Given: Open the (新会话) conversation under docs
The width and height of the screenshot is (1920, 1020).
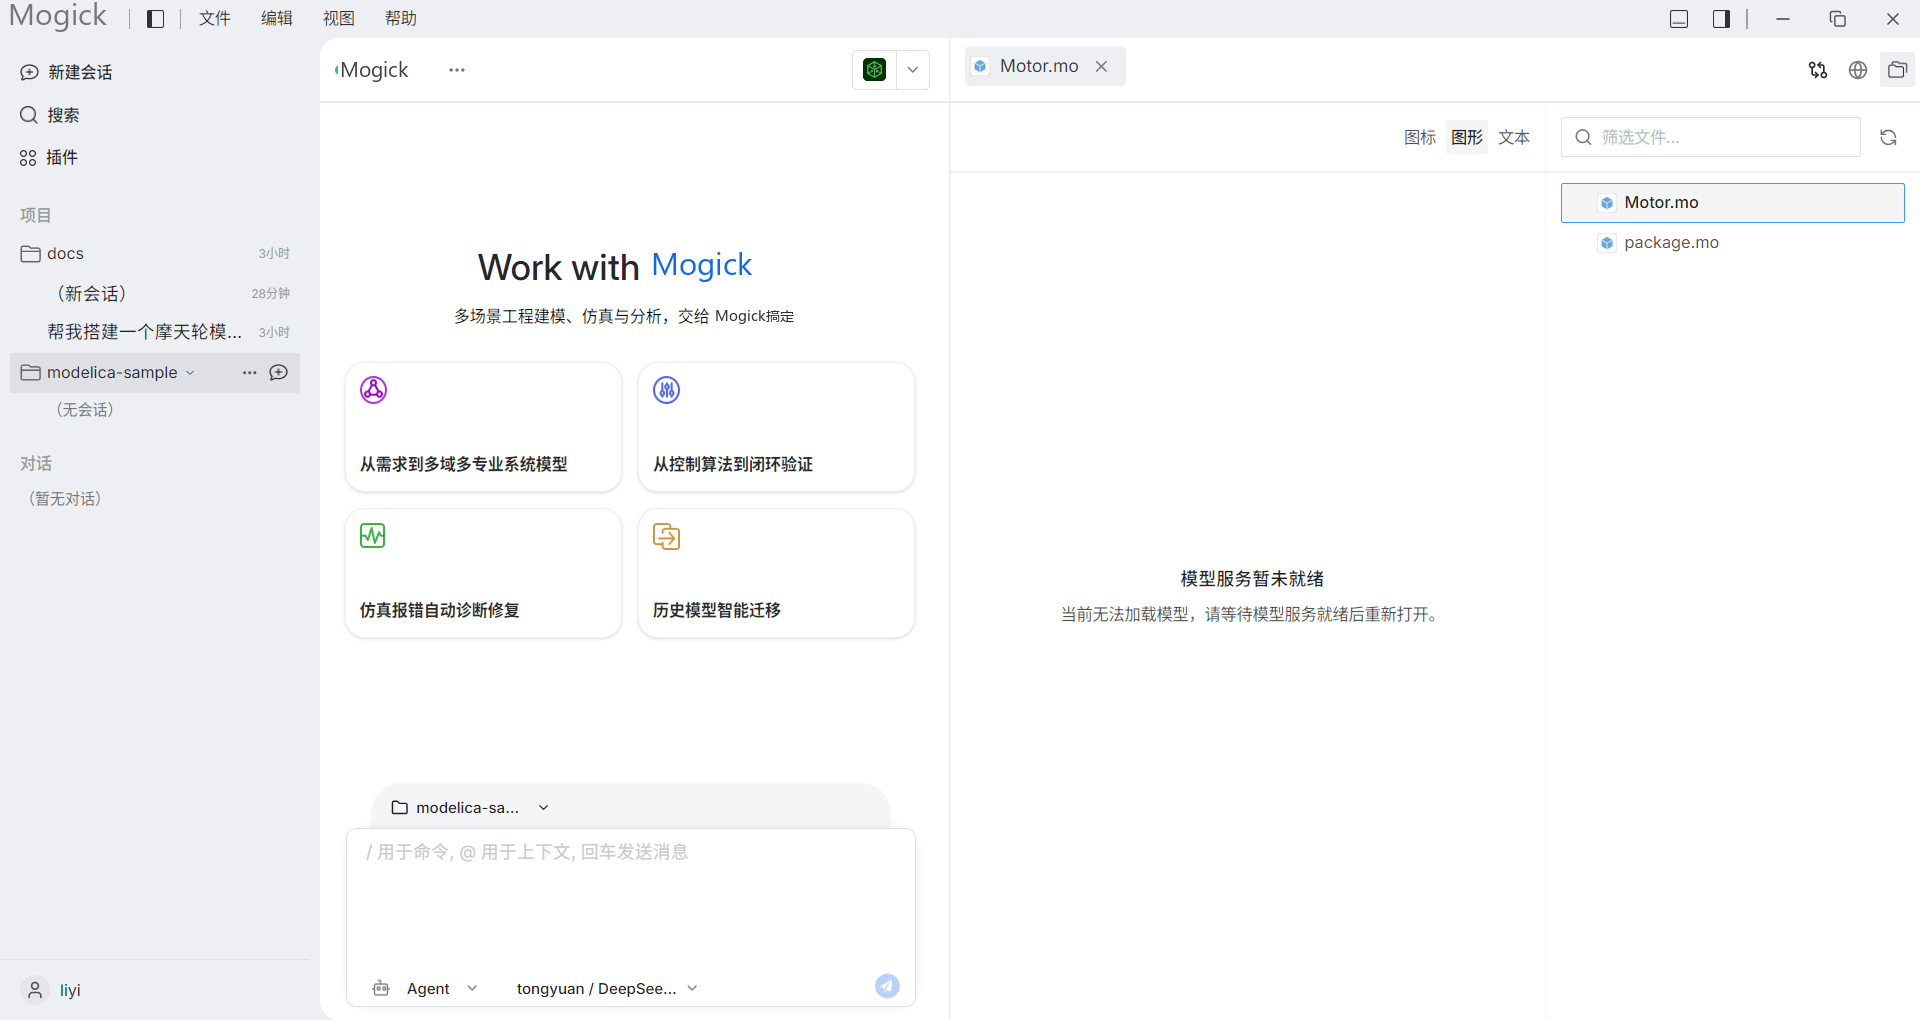Looking at the screenshot, I should (x=155, y=293).
